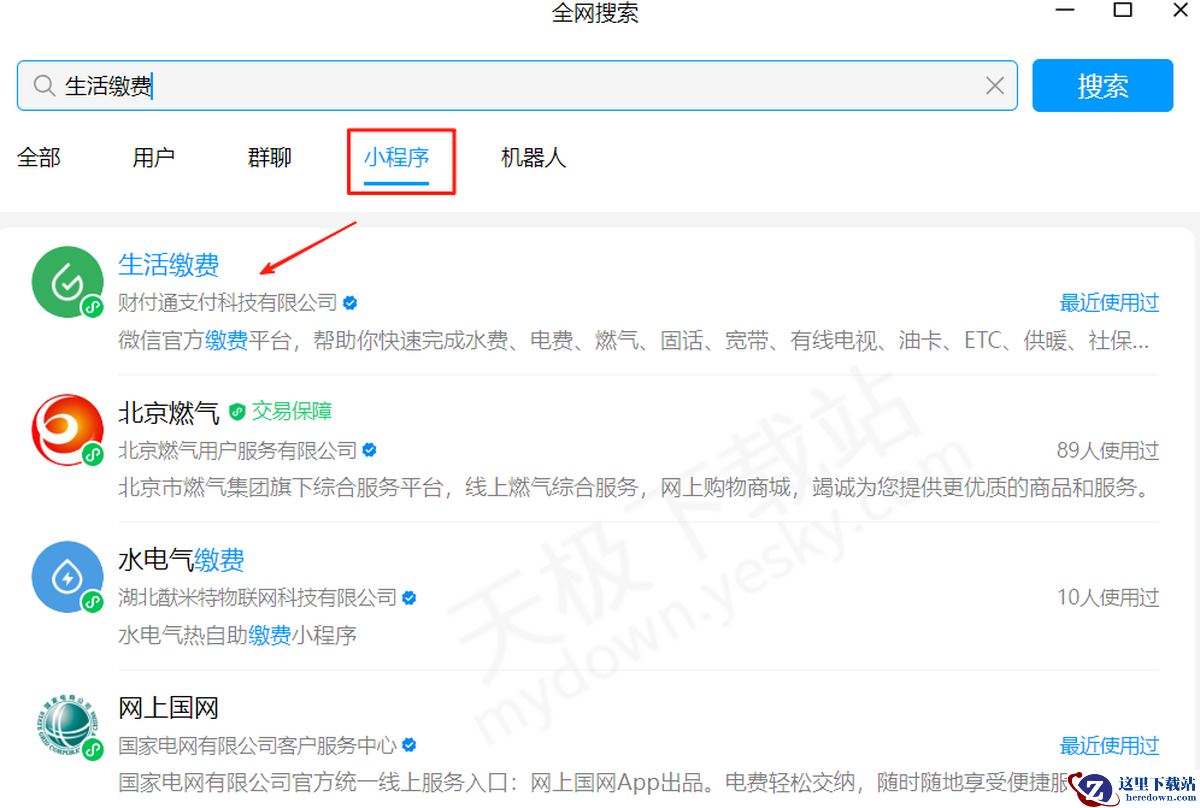
Task: Click verified badge next to 财付通支付科技有限公司
Action: [x=350, y=302]
